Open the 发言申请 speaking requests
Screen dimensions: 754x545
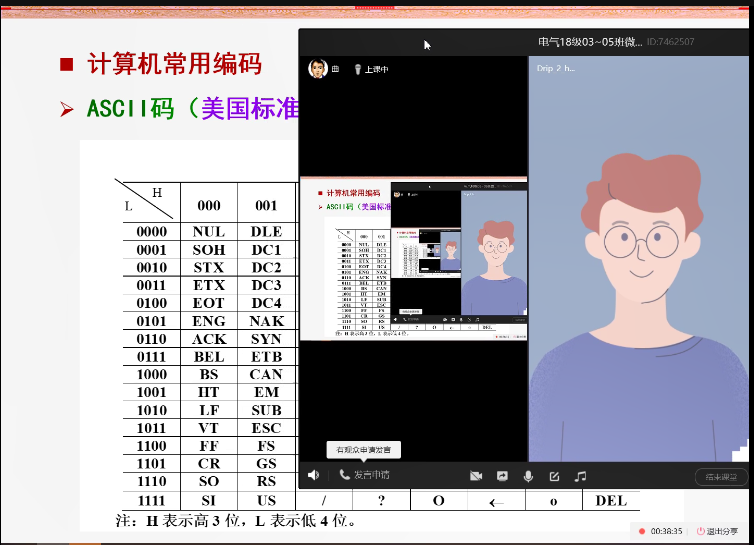coord(364,475)
